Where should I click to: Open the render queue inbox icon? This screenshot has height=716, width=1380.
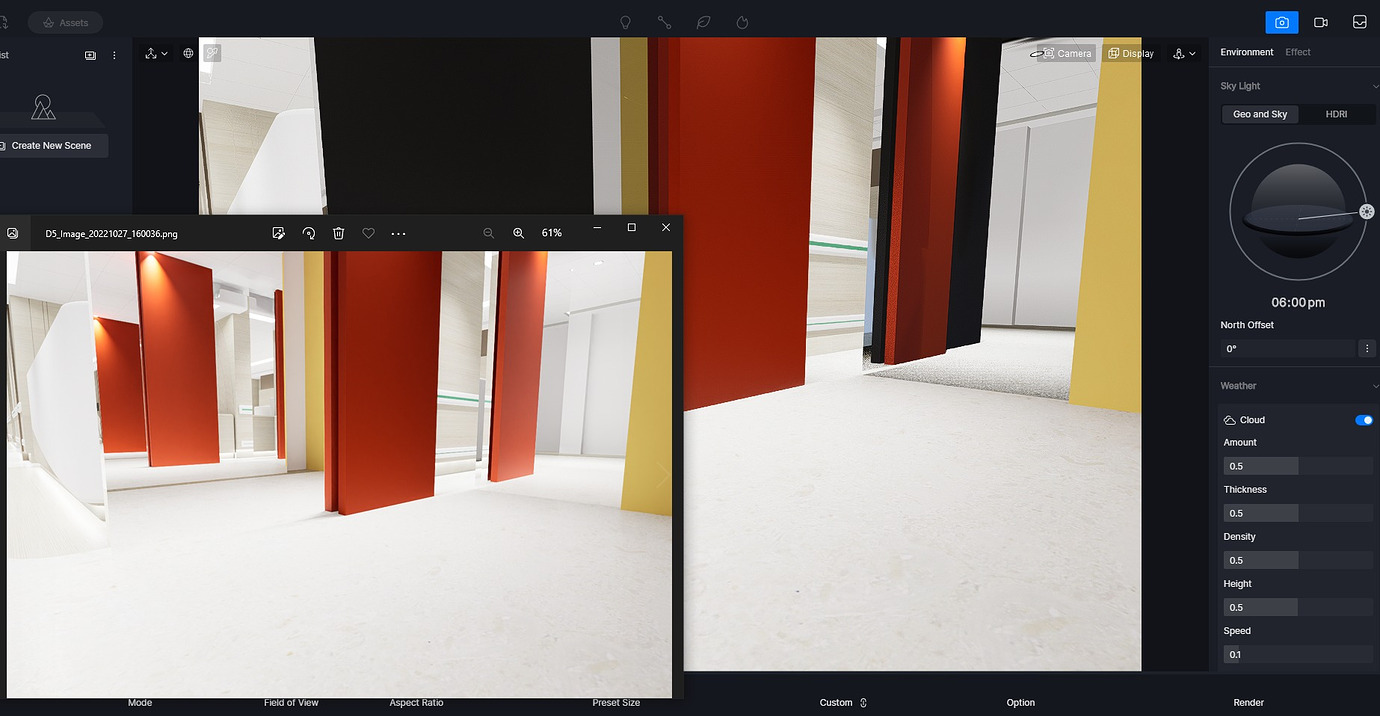coord(1359,21)
